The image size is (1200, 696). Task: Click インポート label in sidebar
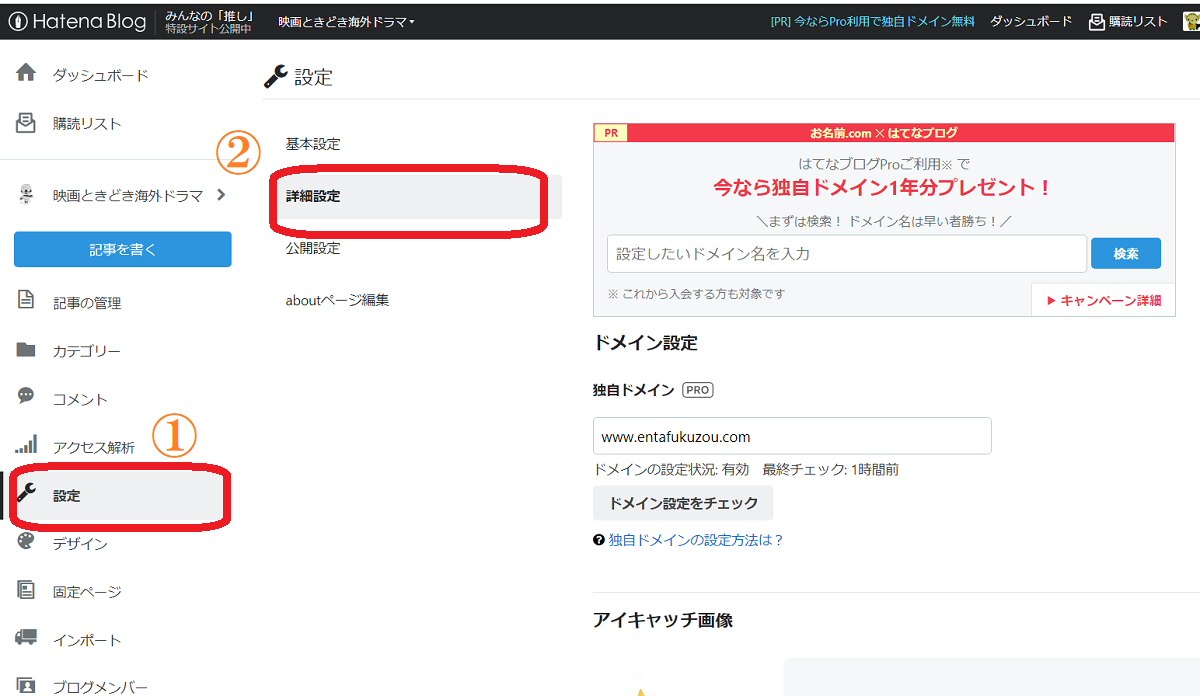tap(87, 640)
